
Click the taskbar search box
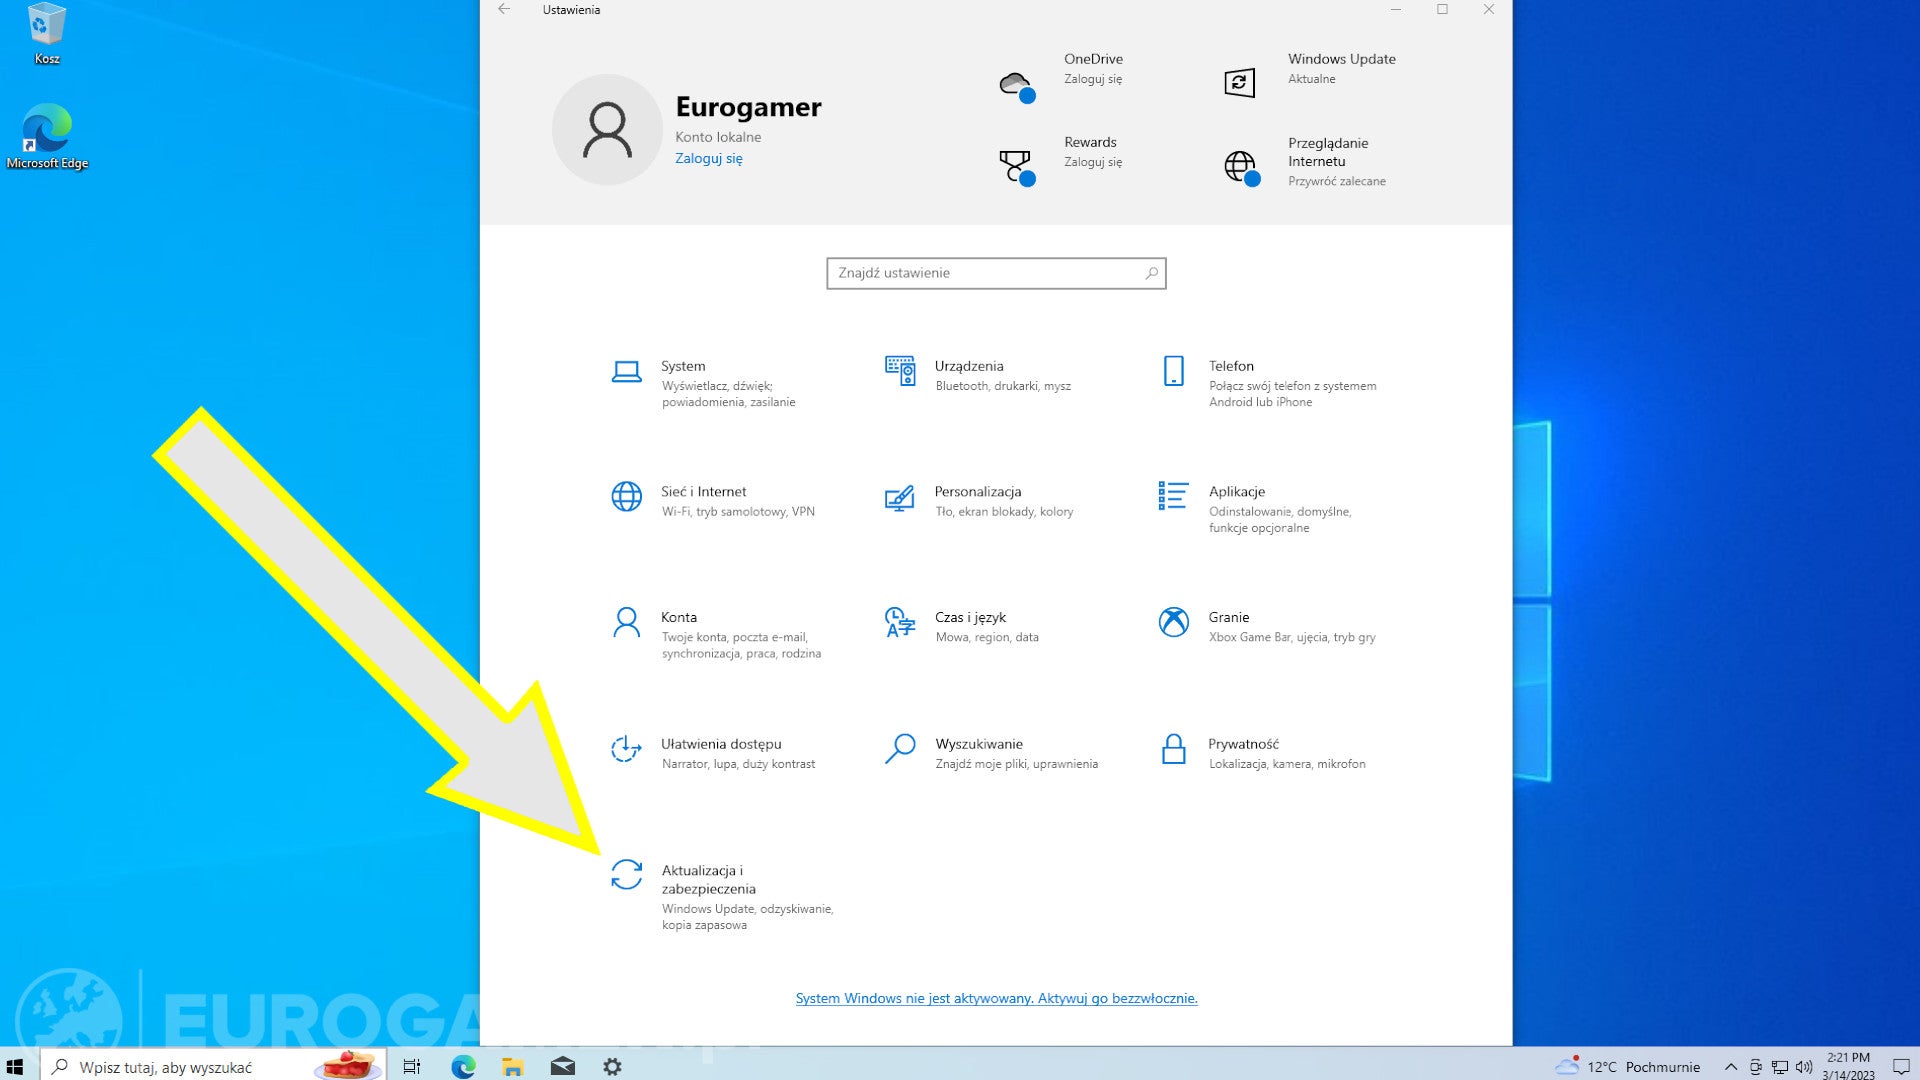212,1067
